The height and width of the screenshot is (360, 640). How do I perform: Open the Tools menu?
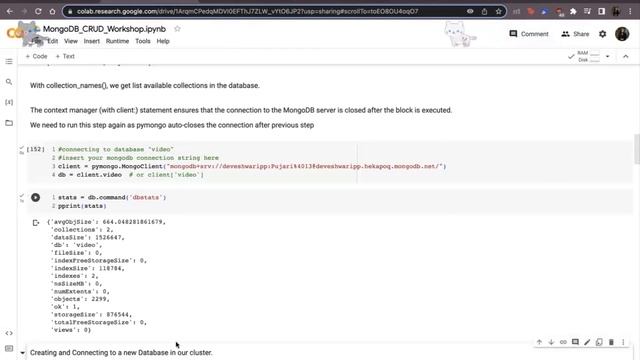tap(143, 41)
